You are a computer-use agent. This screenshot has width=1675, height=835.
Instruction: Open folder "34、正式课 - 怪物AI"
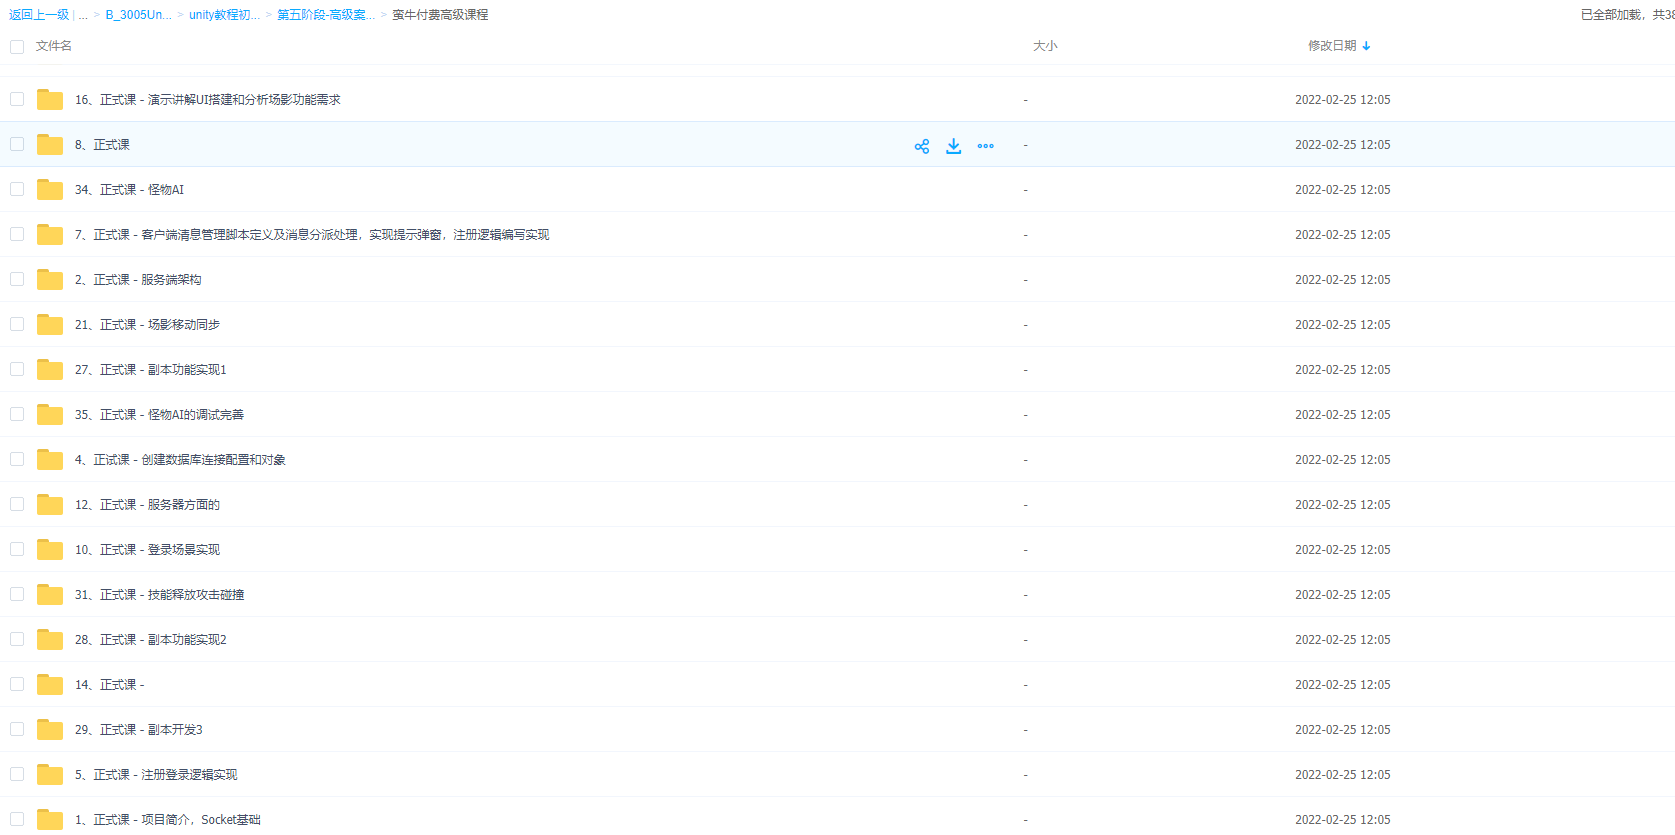click(129, 190)
